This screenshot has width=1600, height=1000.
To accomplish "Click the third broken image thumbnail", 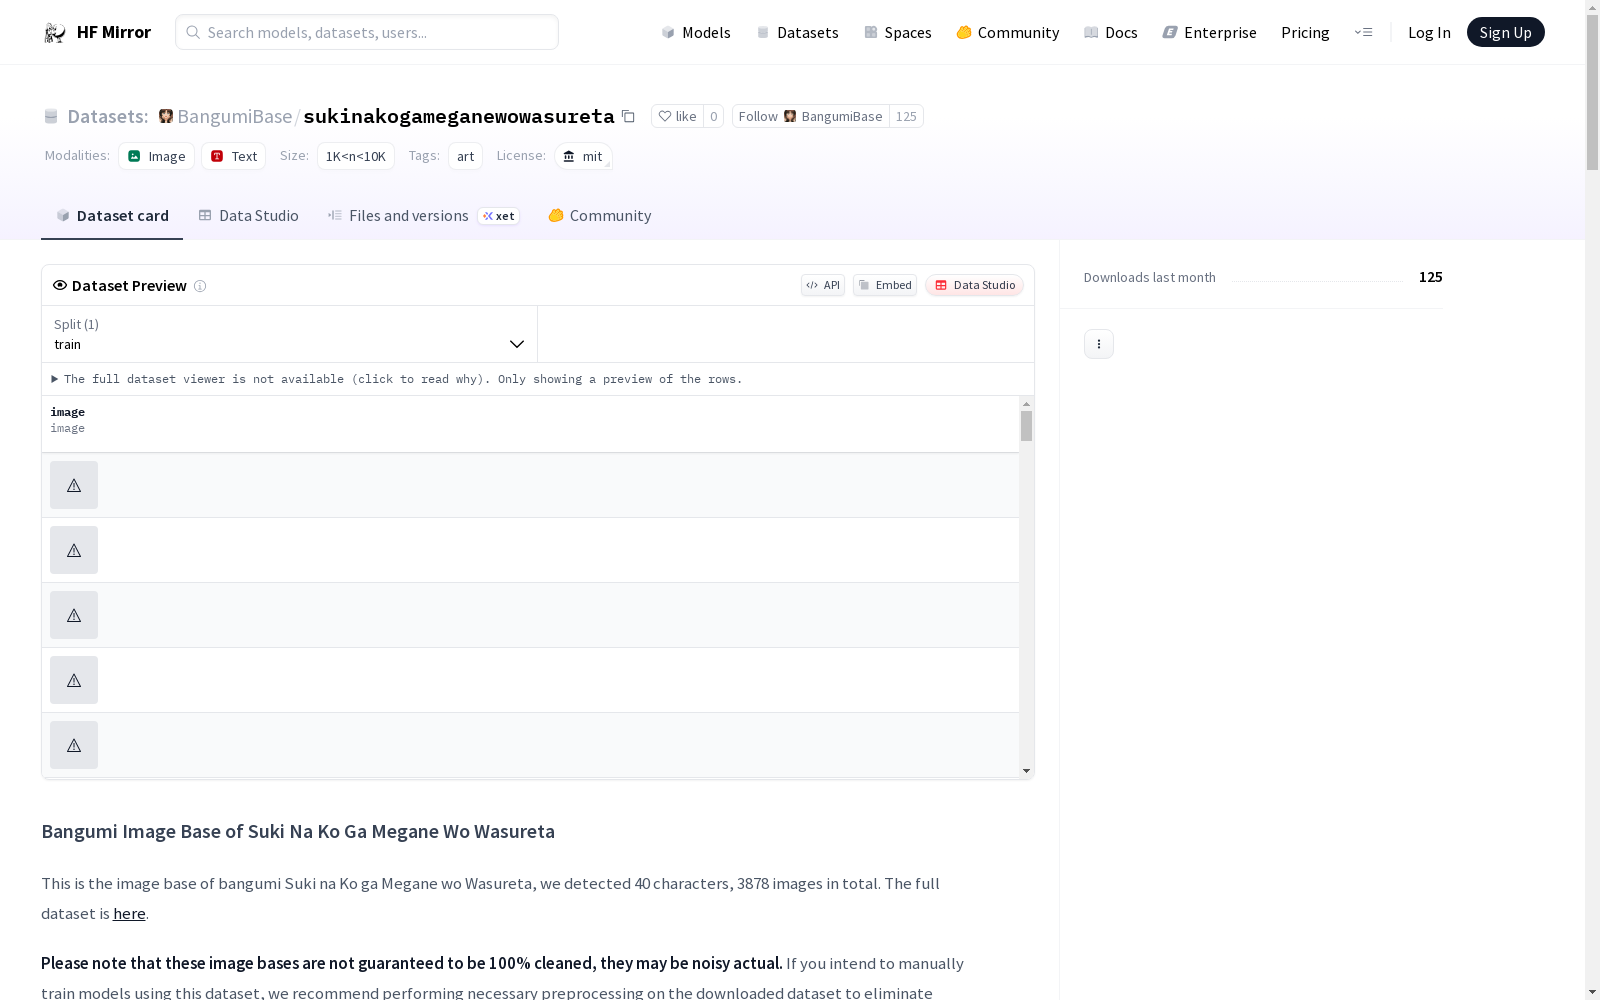I will point(74,615).
